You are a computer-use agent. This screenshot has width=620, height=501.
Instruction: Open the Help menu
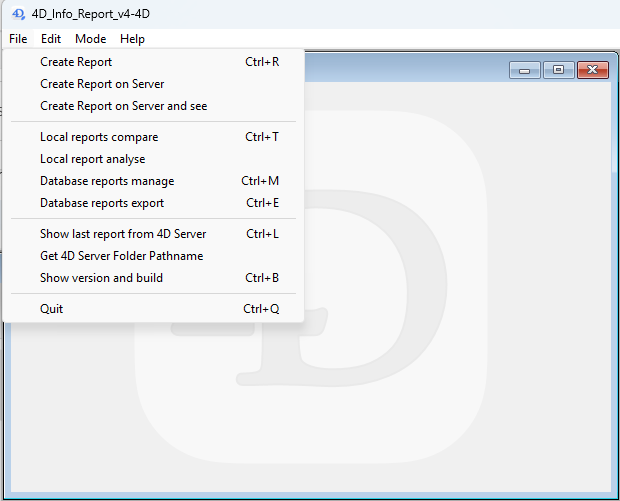(132, 39)
